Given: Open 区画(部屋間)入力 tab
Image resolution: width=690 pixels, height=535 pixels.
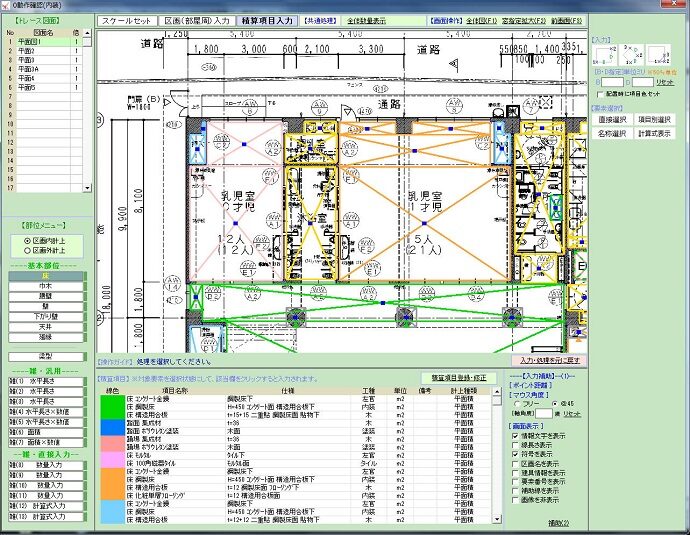Looking at the screenshot, I should click(x=196, y=20).
